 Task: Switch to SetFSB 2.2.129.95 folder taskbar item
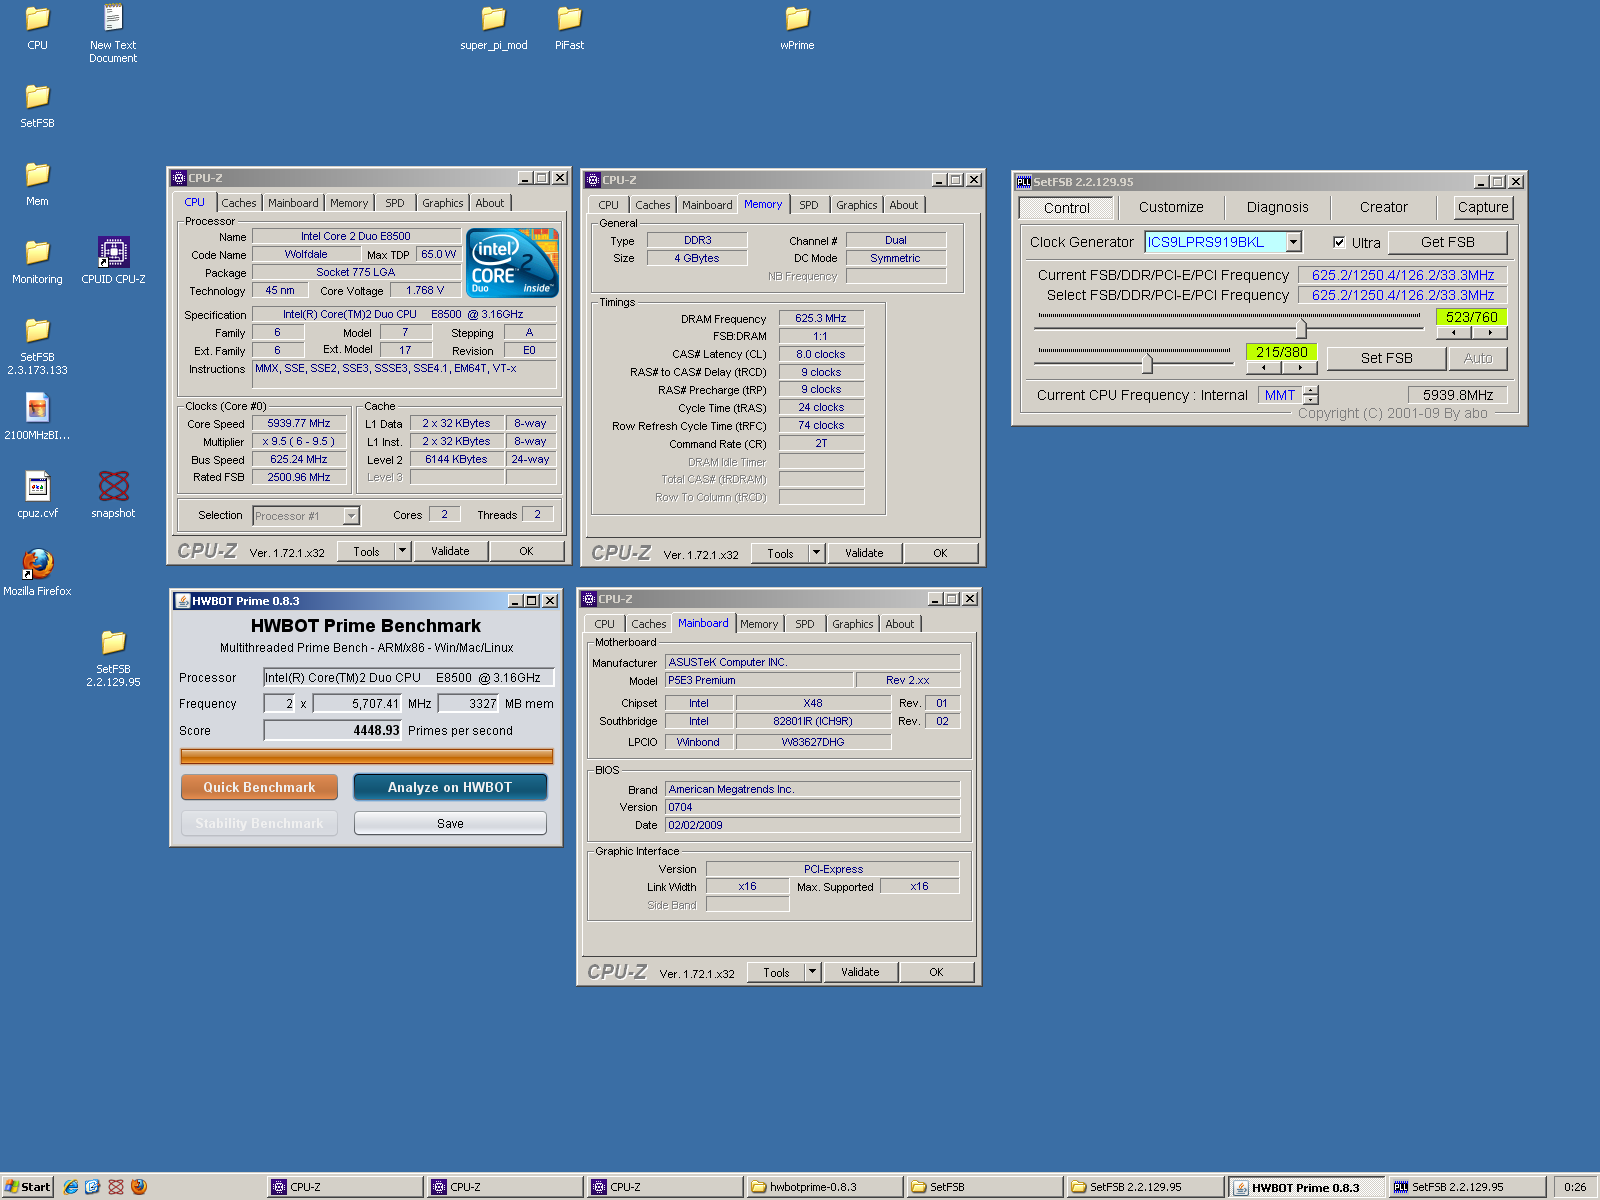click(1146, 1187)
